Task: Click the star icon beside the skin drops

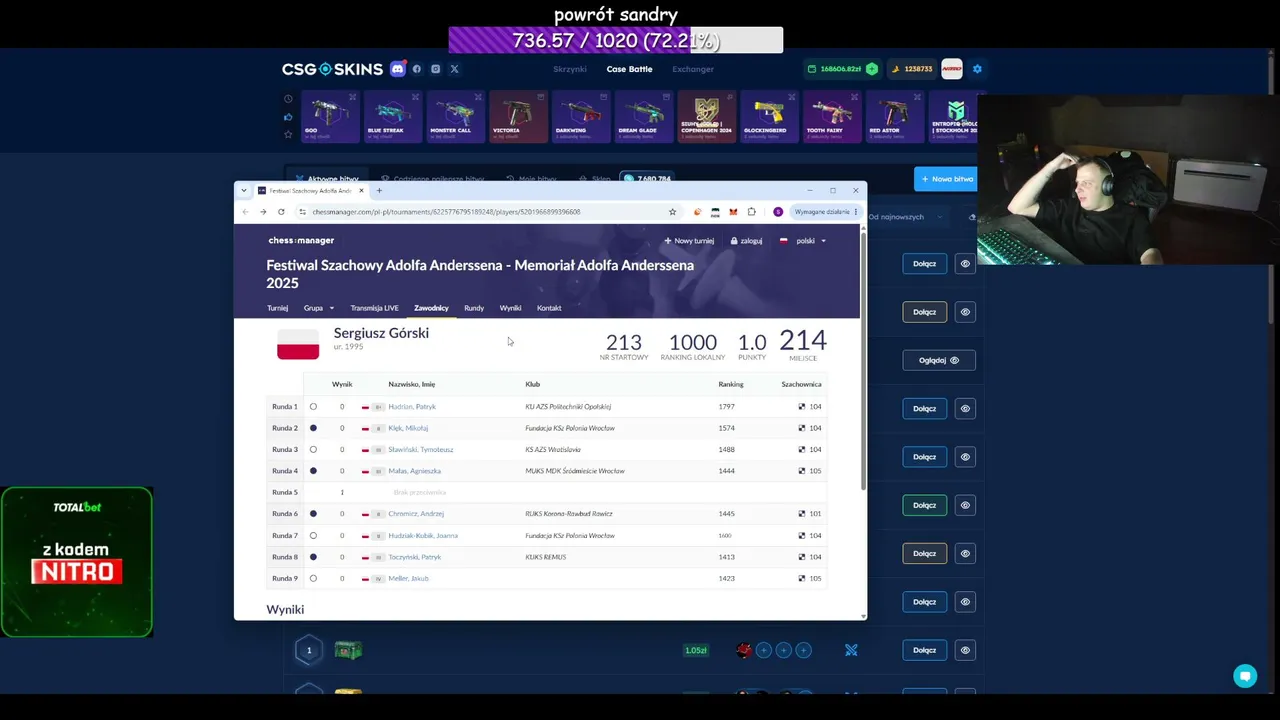Action: point(288,134)
